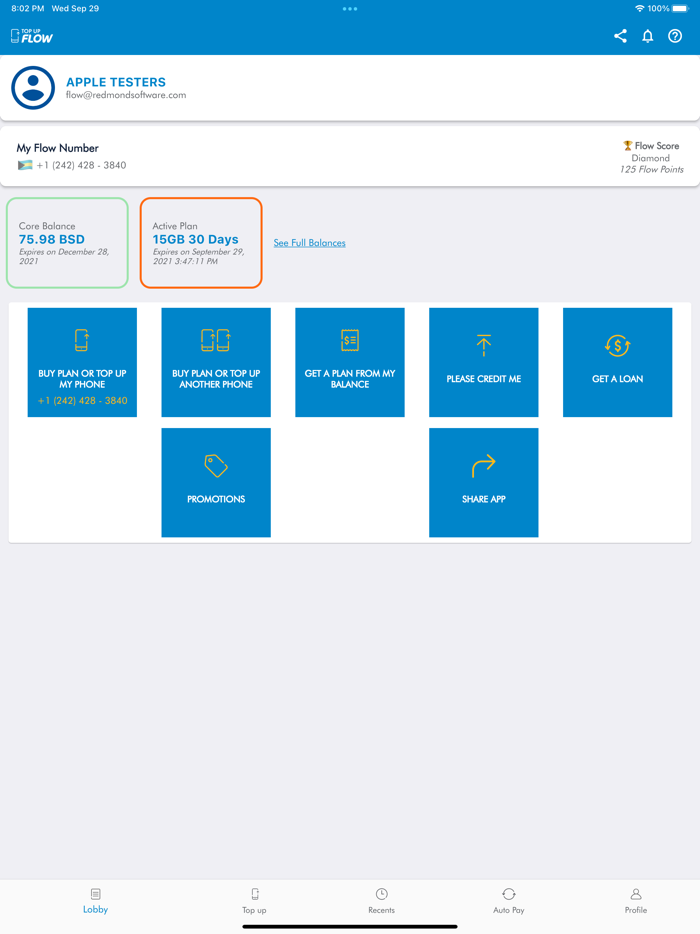Tap the user profile avatar
This screenshot has width=700, height=934.
pos(33,88)
